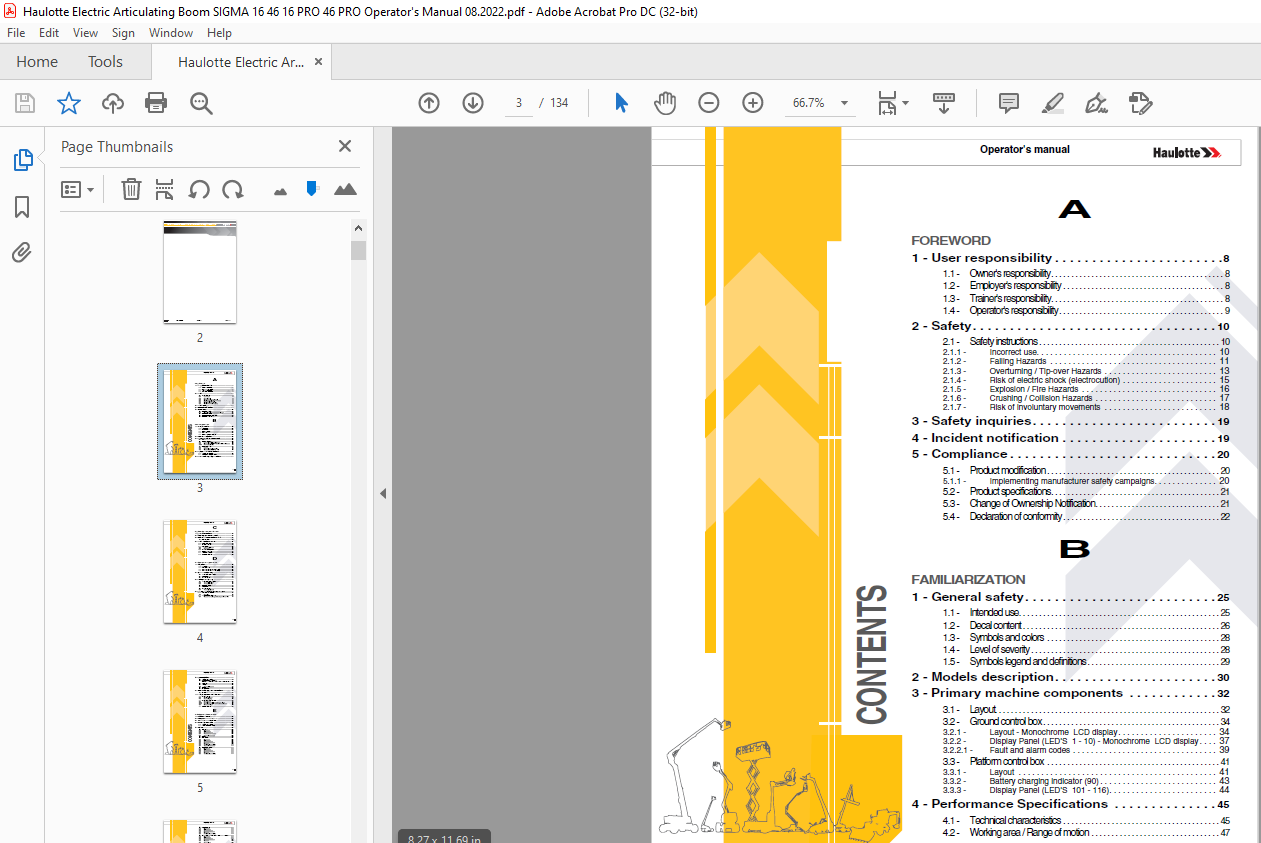
Task: Open the Sign document tool
Action: (x=1097, y=103)
